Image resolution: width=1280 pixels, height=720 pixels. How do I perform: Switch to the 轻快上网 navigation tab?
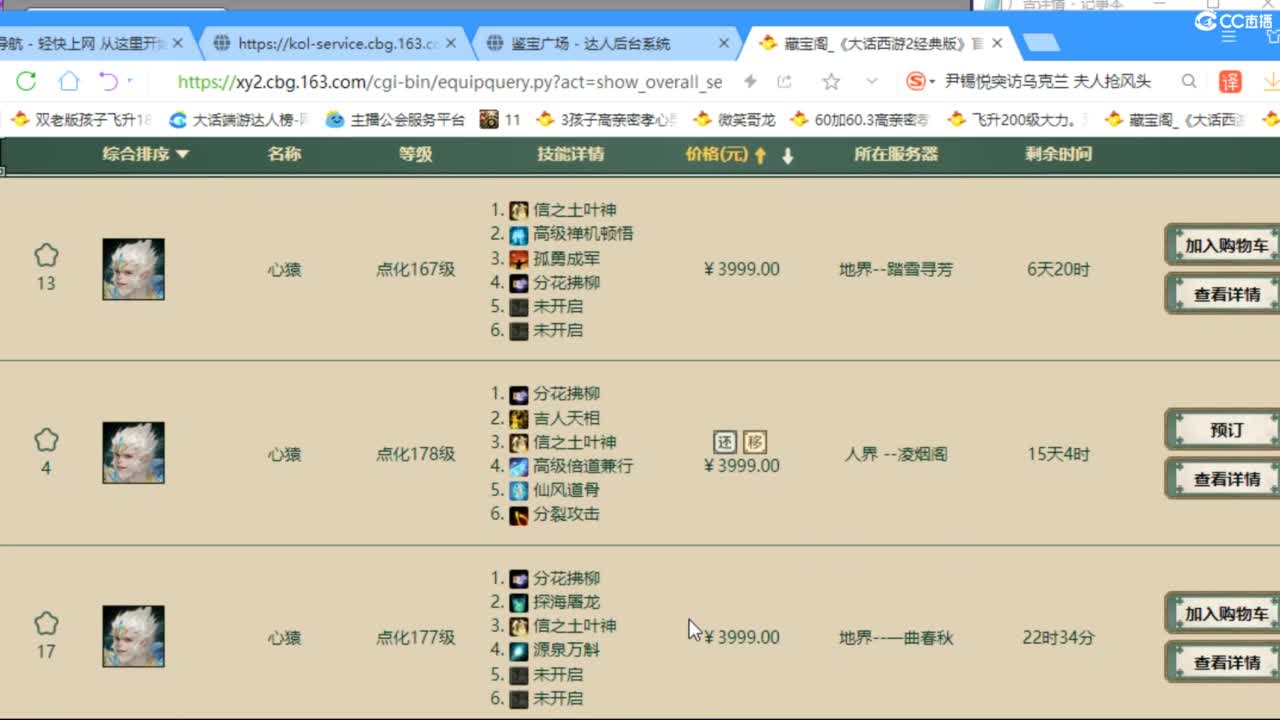(85, 43)
